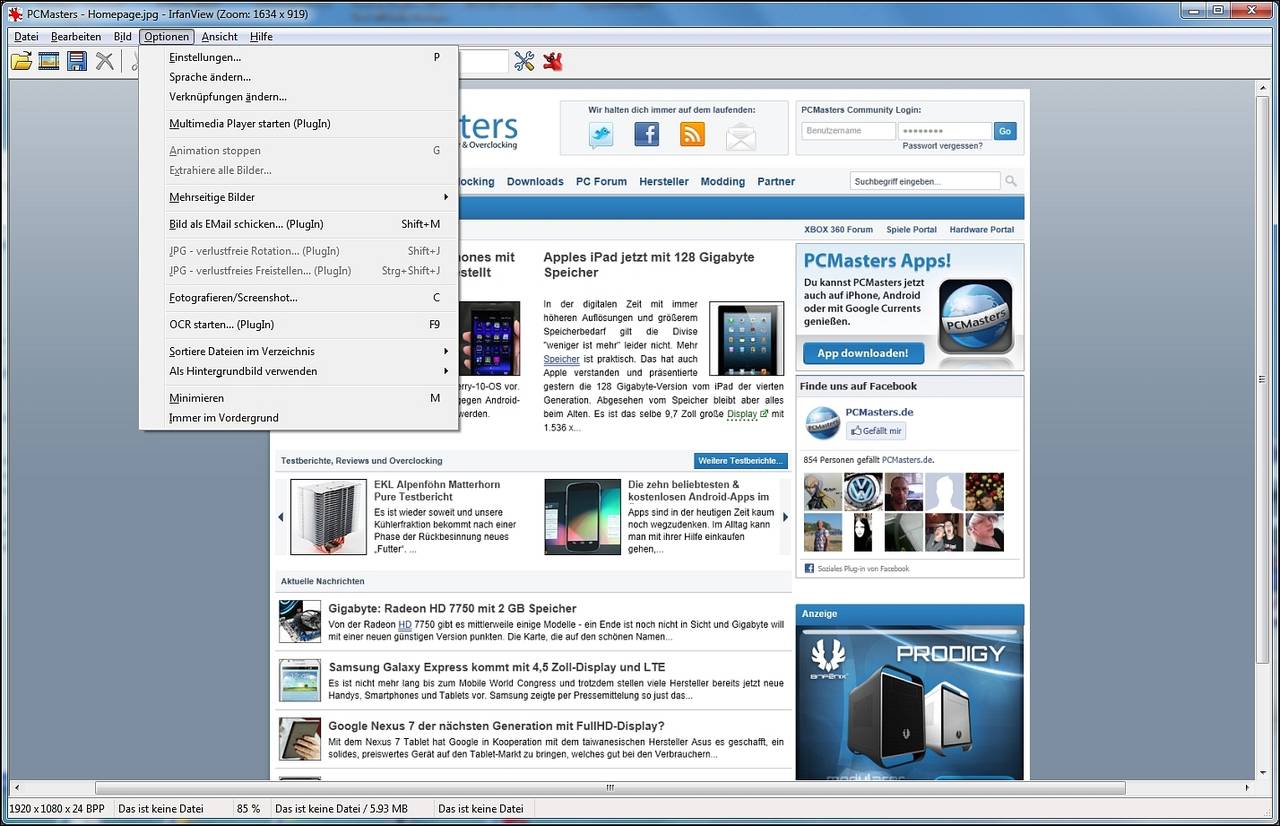Click the right carousel arrow in Testberichte
The width and height of the screenshot is (1280, 826).
785,517
